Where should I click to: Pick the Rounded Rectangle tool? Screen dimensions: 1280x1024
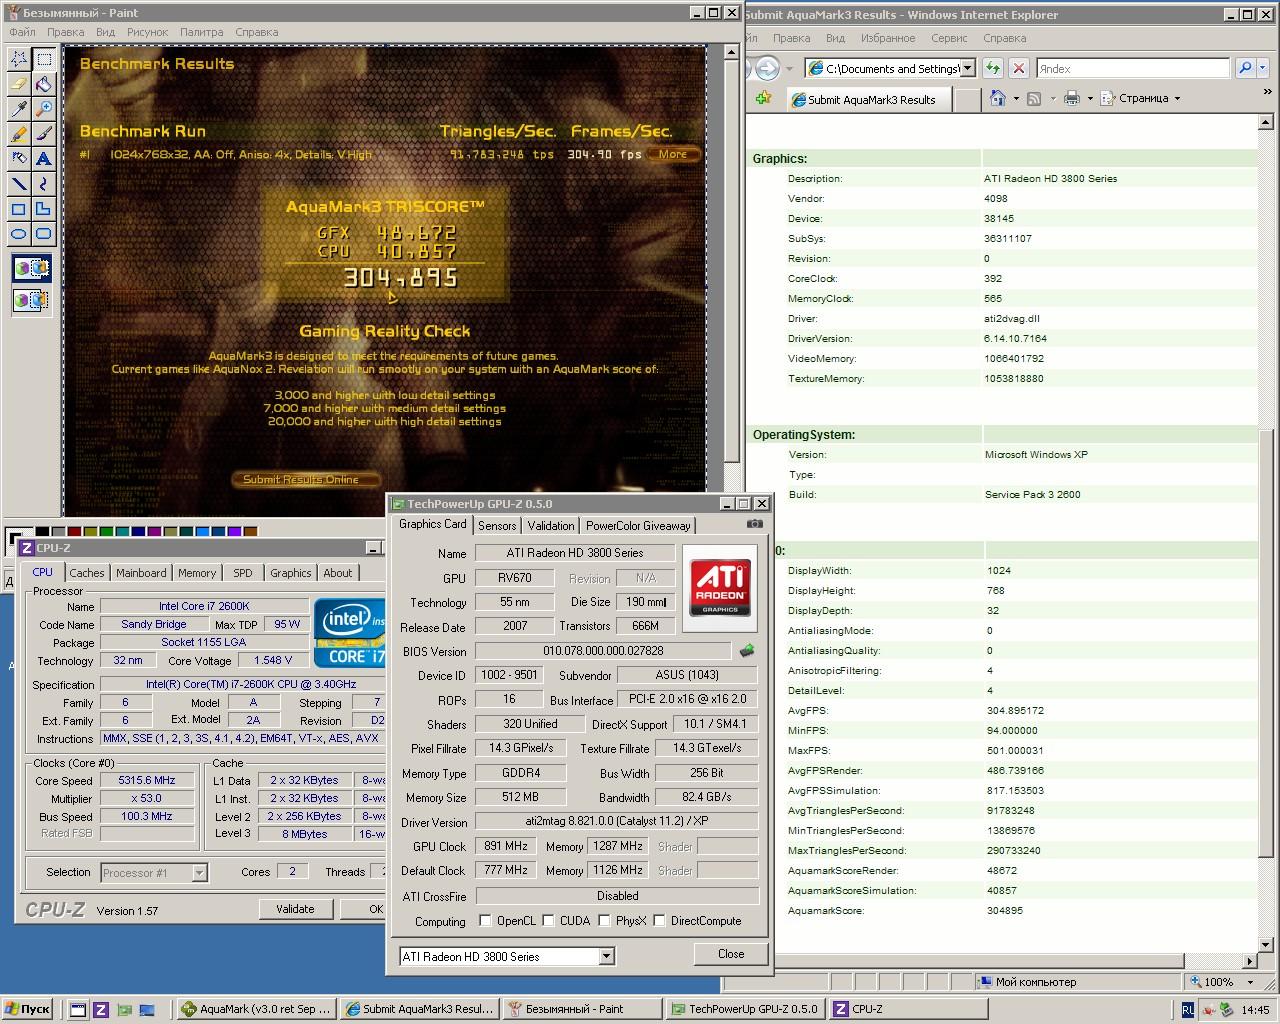[44, 234]
